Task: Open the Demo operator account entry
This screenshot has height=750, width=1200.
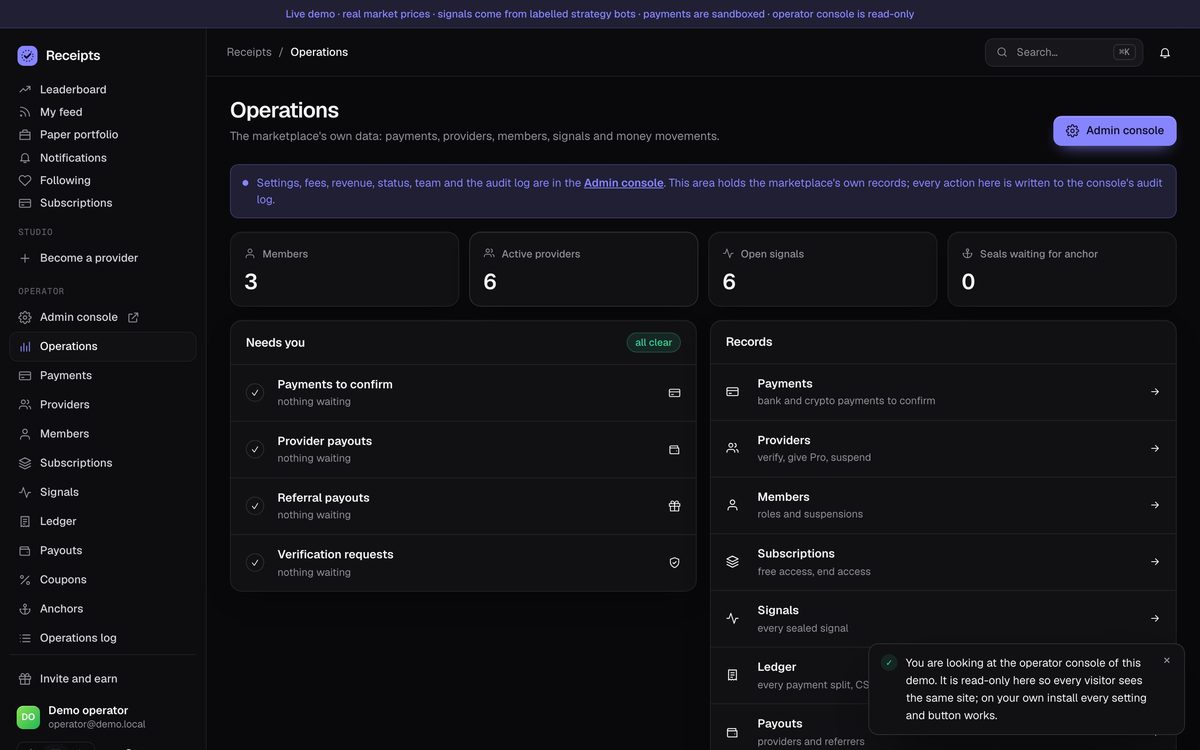Action: click(102, 717)
